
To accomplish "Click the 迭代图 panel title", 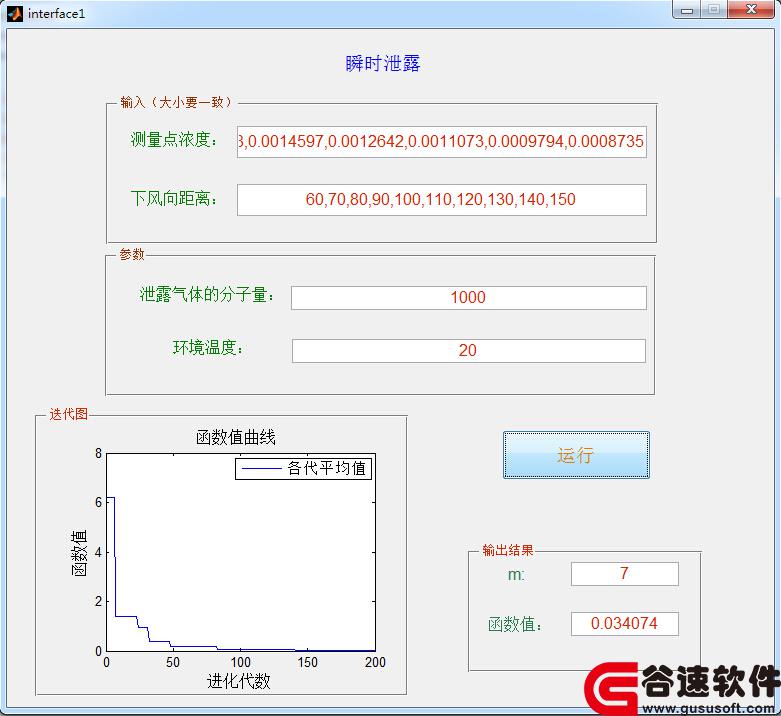I will [68, 414].
